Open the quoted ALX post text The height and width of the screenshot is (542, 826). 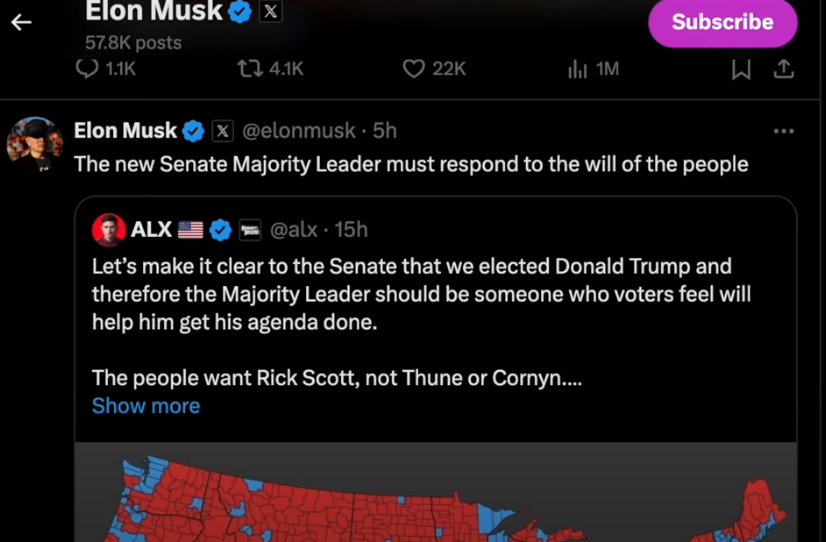[x=420, y=295]
